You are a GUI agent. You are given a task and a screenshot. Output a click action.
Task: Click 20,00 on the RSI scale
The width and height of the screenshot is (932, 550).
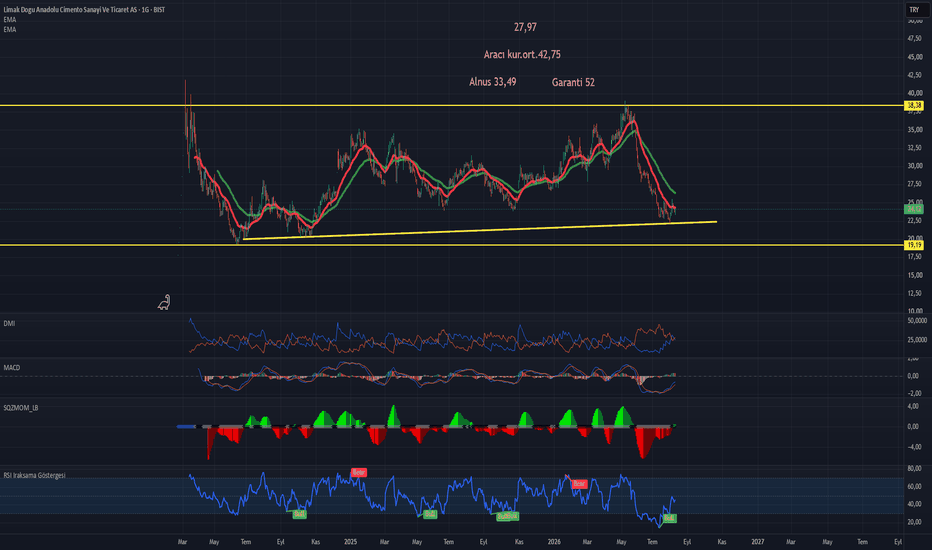pos(914,522)
